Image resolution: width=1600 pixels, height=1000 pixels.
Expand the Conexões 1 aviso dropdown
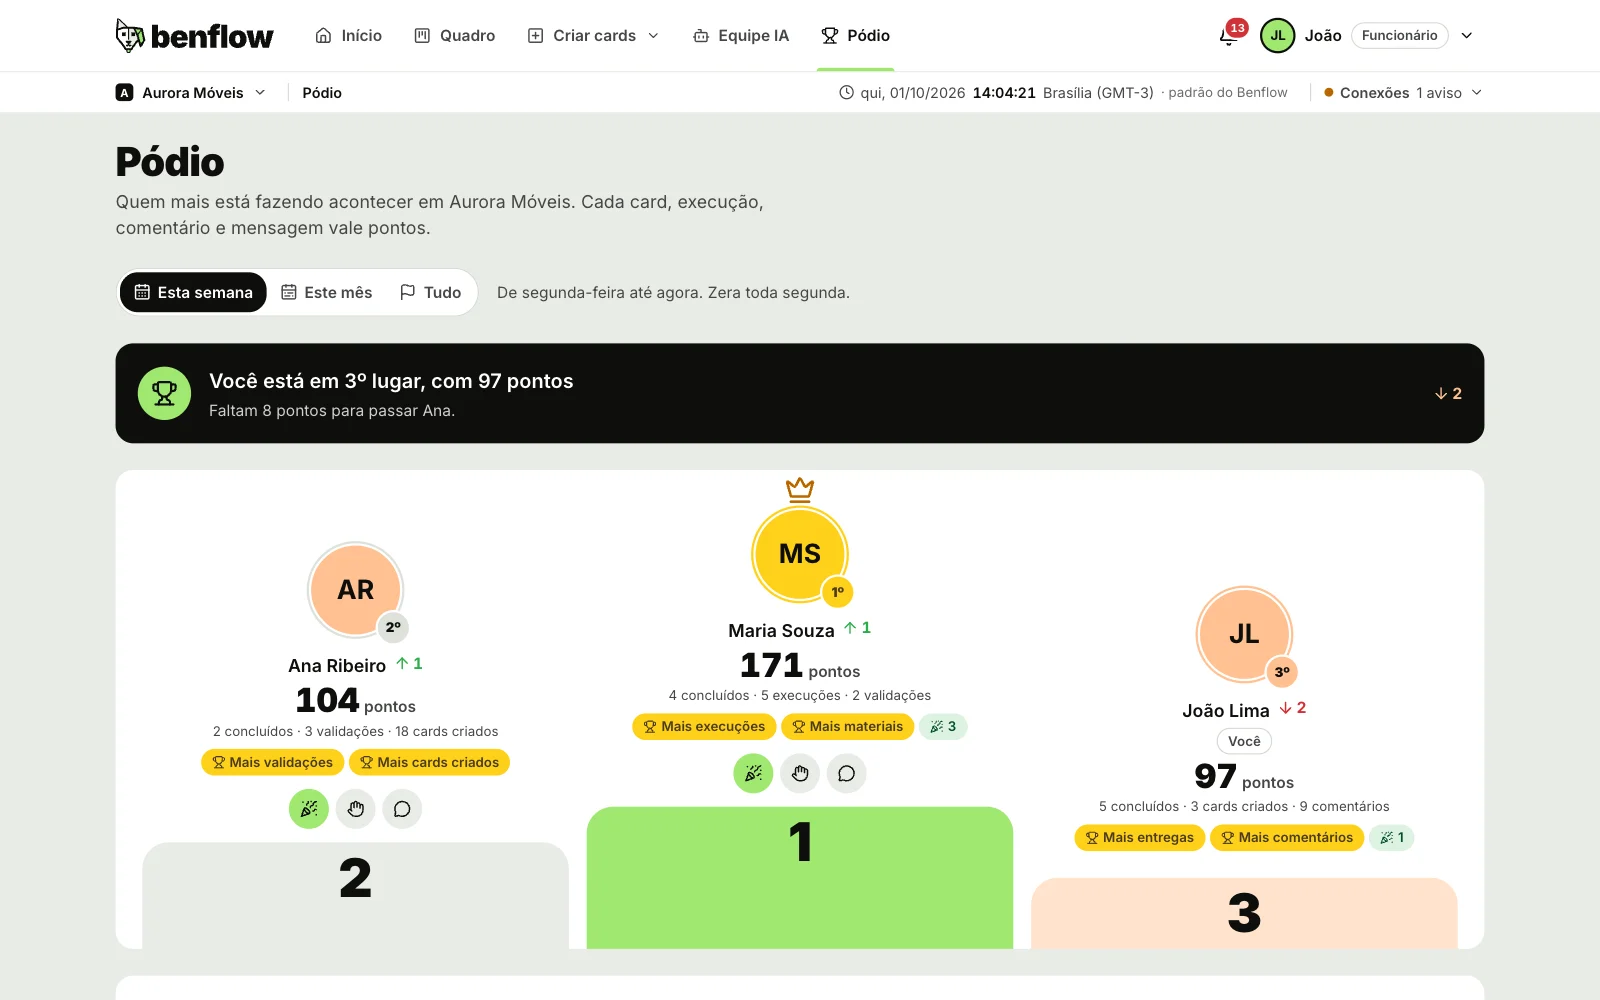coord(1403,92)
